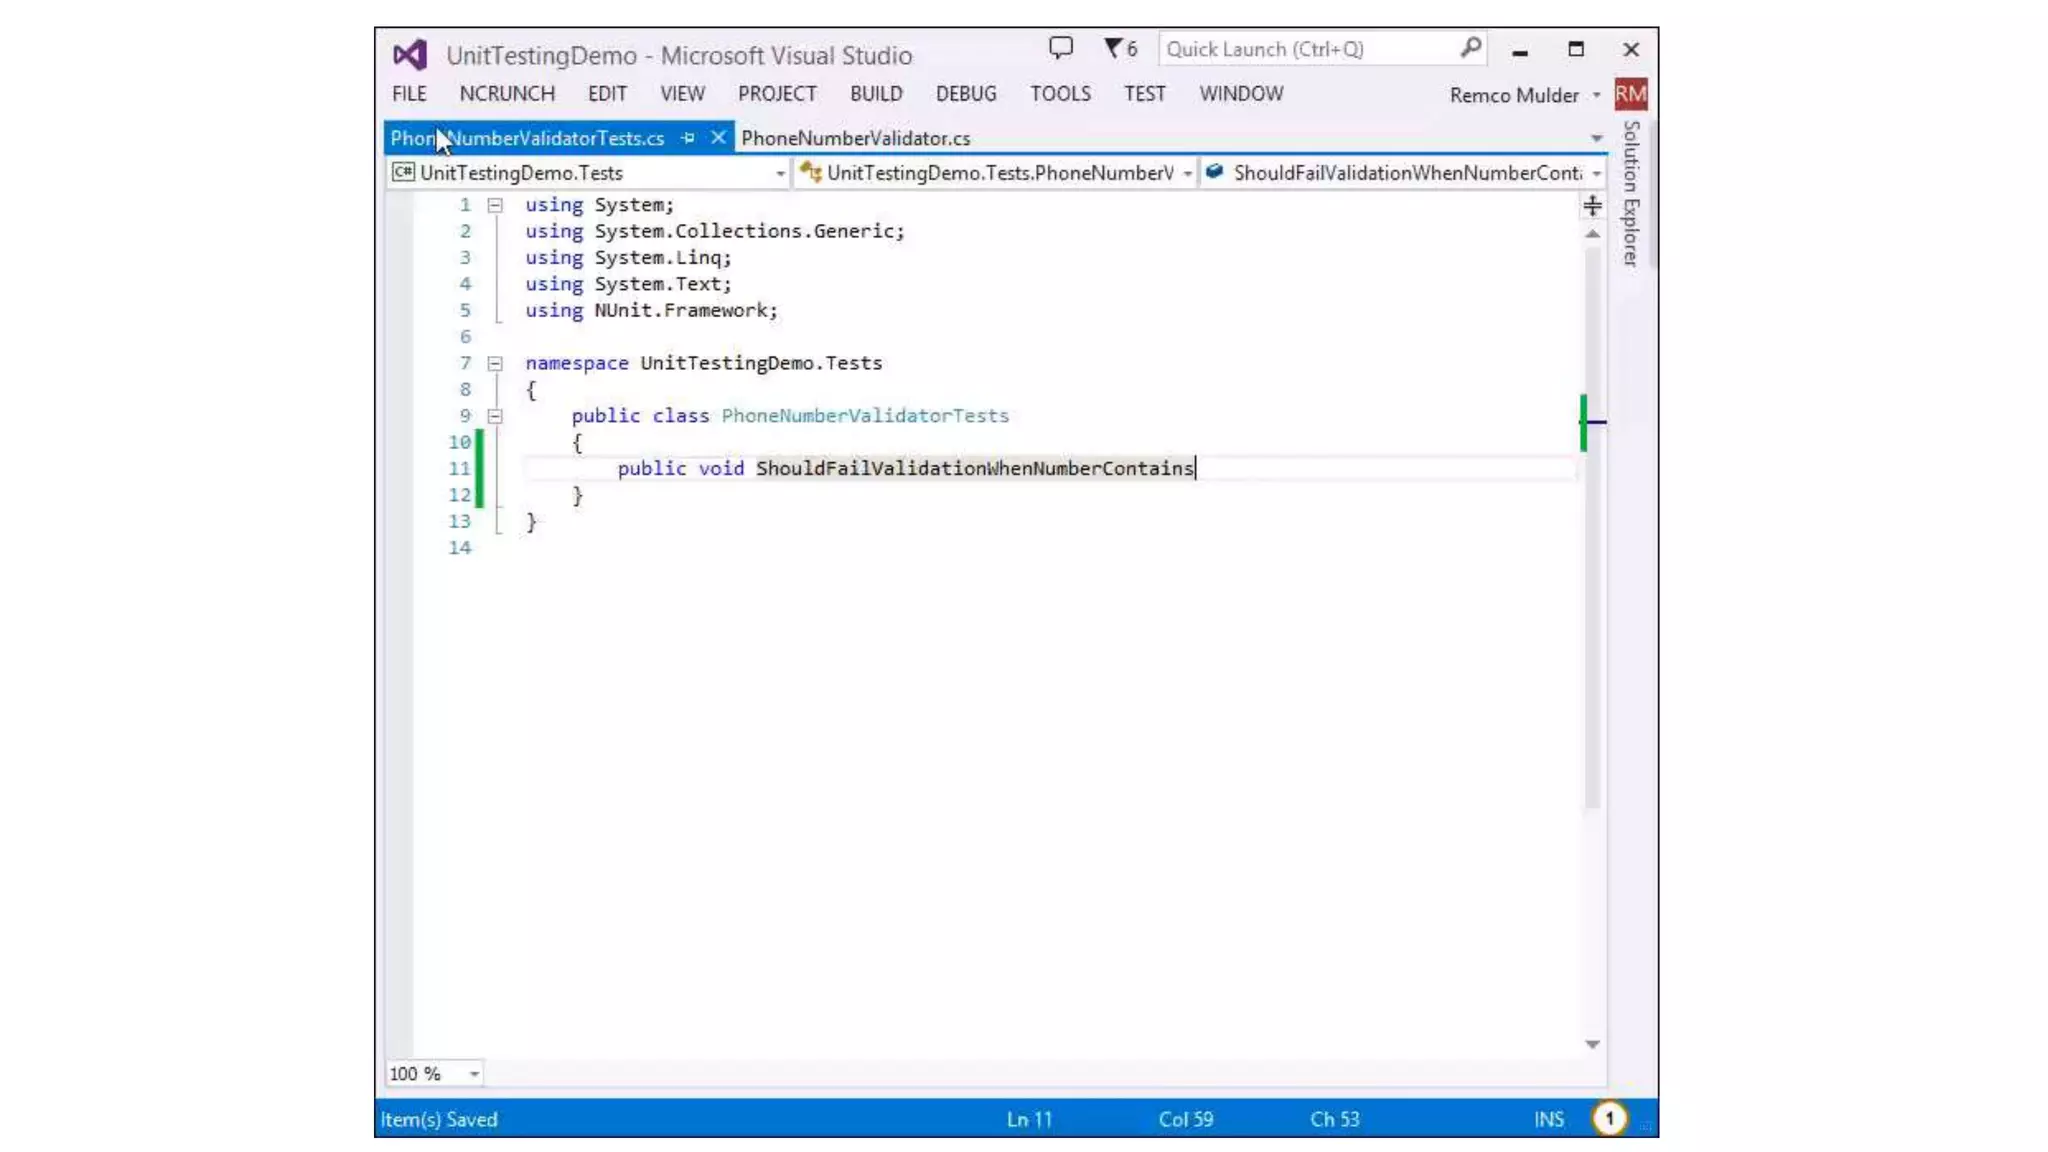Viewport: 2048px width, 1152px height.
Task: Click the Quick Launch search magnifier icon
Action: pyautogui.click(x=1470, y=48)
